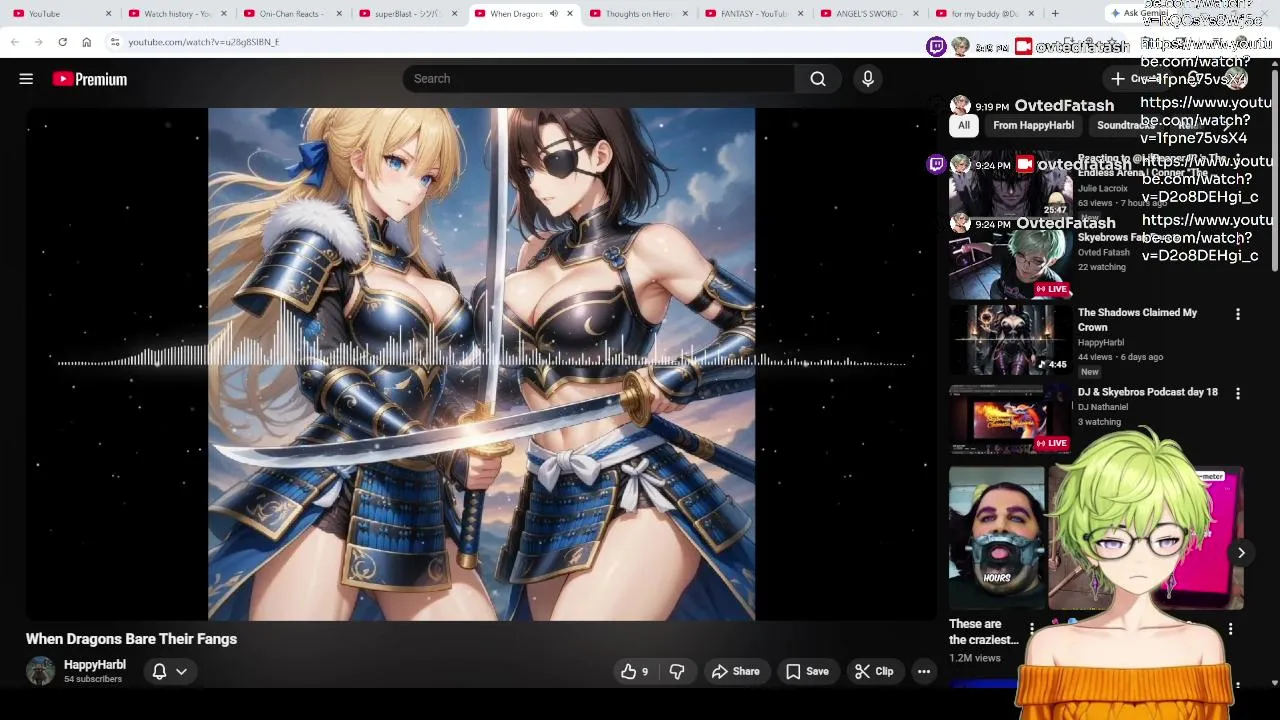
Task: Expand notification options chevron beside bell
Action: (181, 672)
